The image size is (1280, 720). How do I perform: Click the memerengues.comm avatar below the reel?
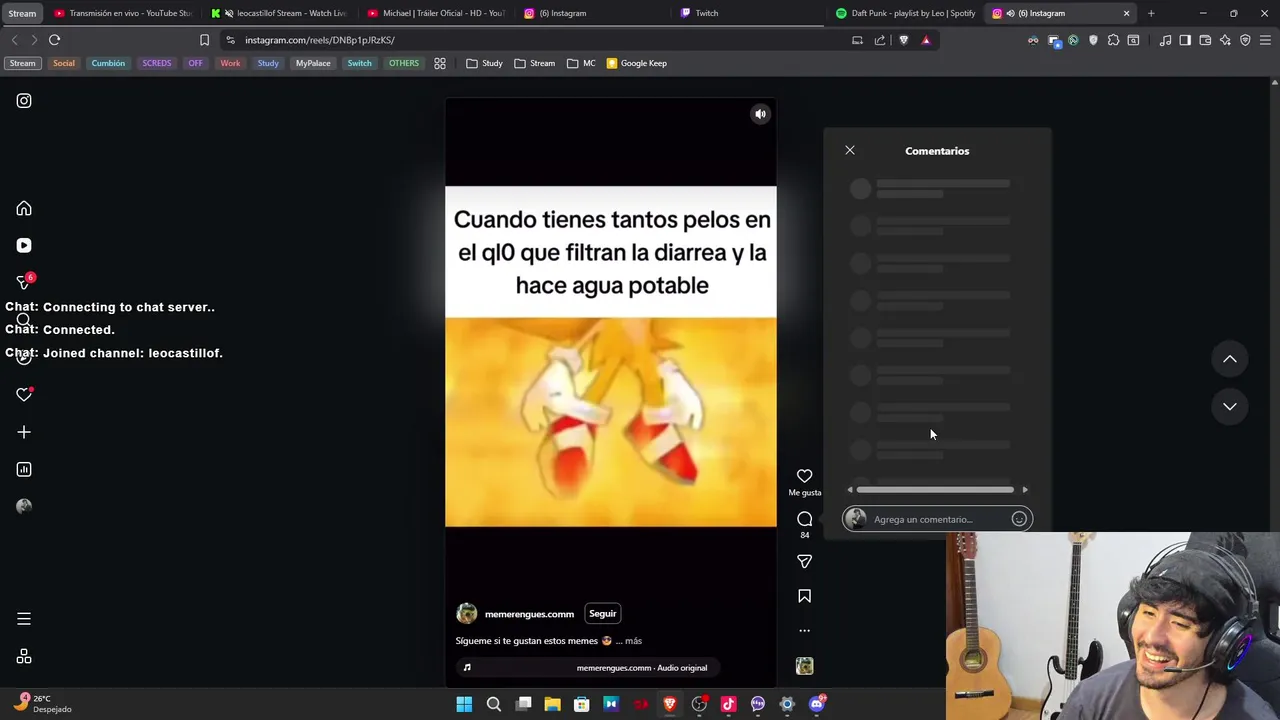point(466,614)
